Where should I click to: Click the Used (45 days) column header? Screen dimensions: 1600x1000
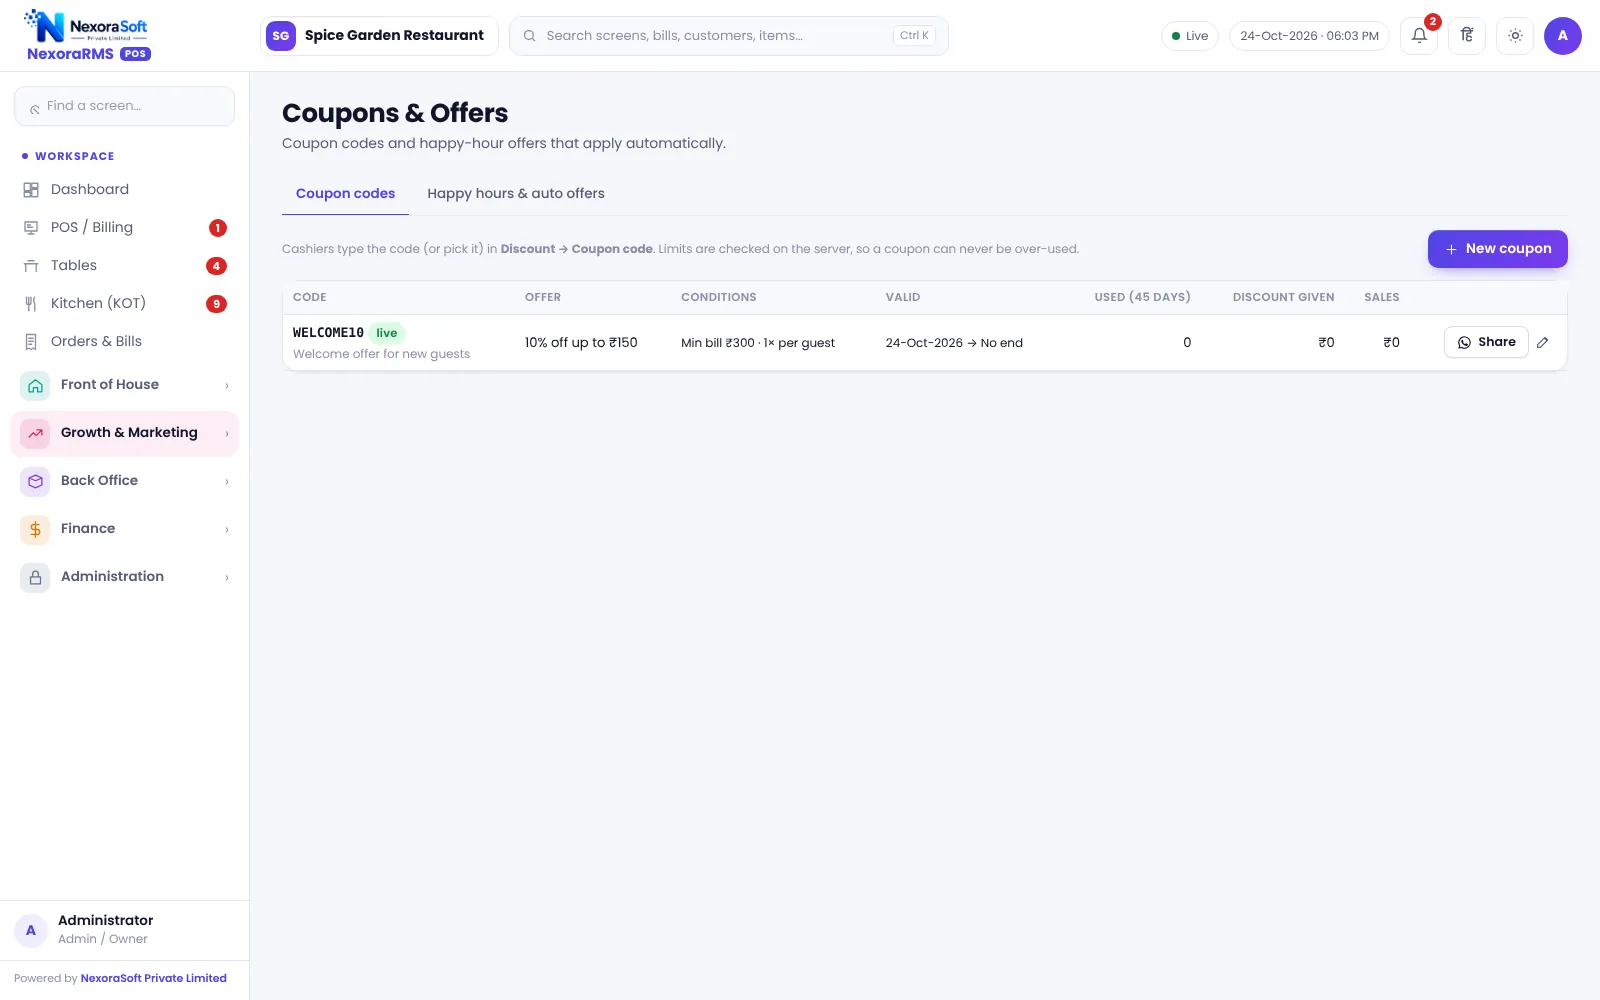pos(1142,297)
